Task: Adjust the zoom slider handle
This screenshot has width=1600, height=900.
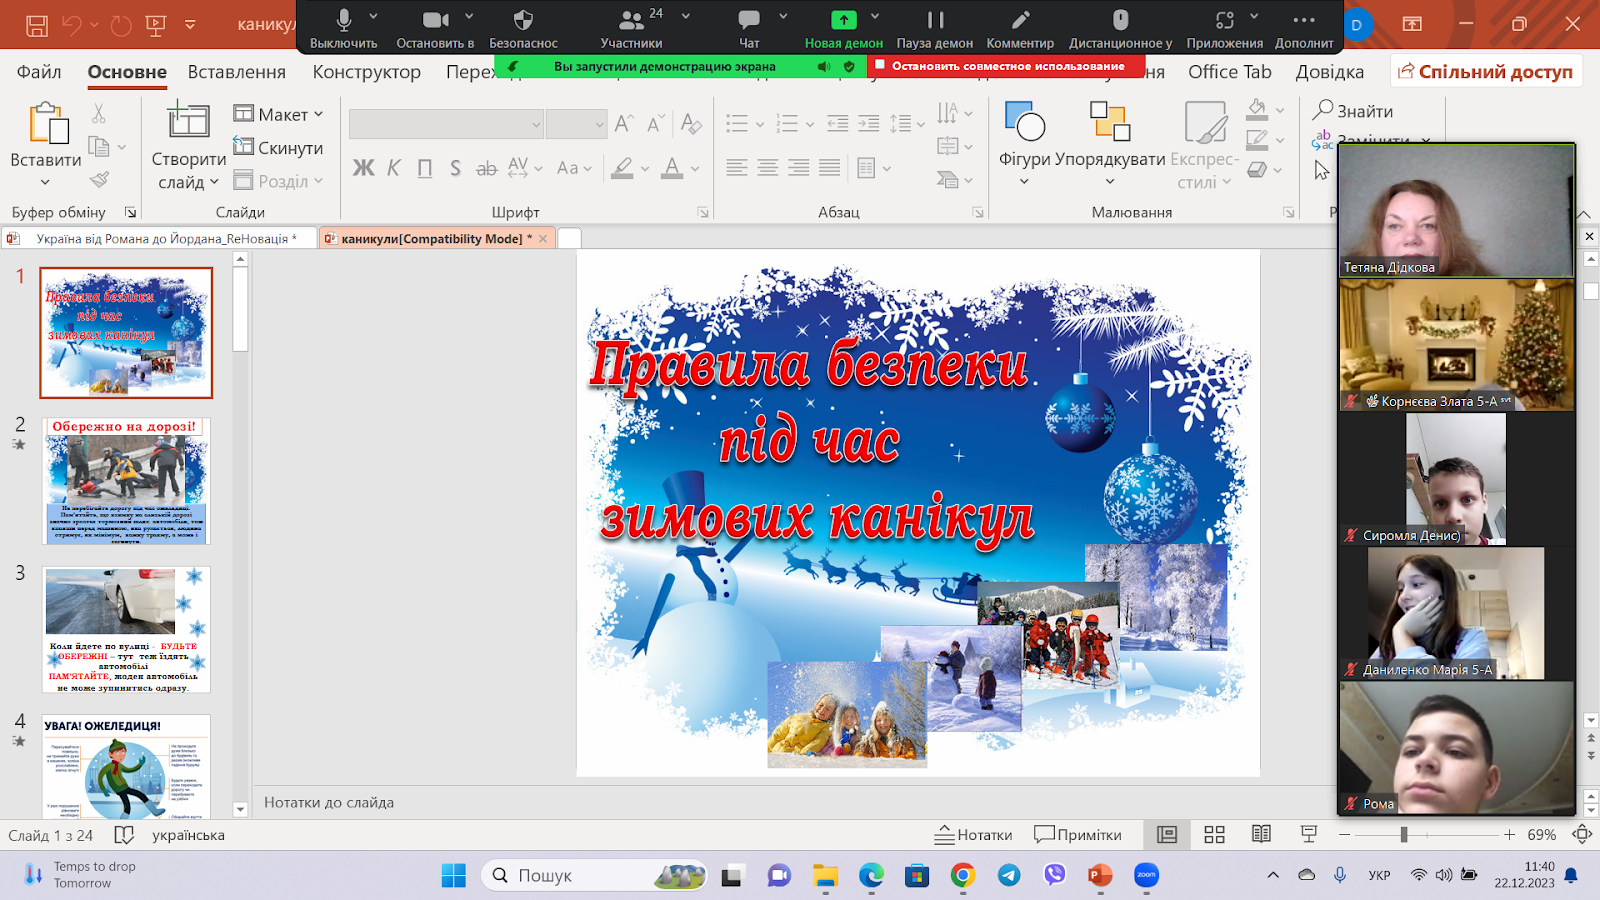Action: (1404, 834)
